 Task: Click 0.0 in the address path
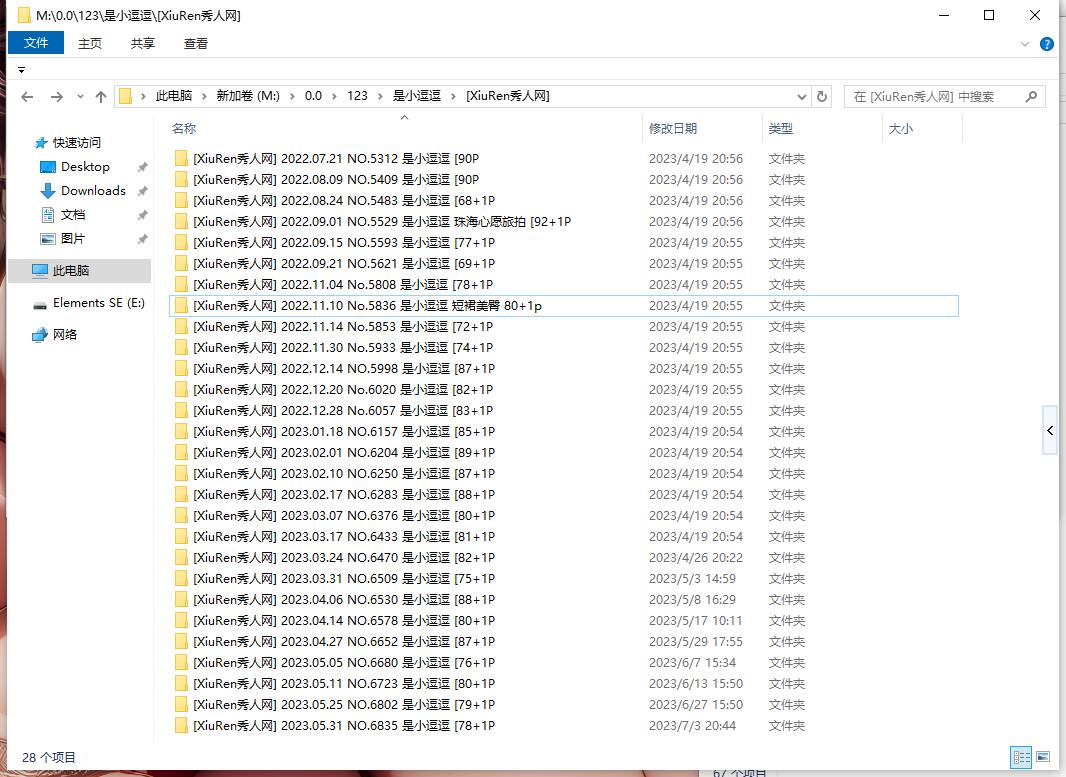pos(313,96)
